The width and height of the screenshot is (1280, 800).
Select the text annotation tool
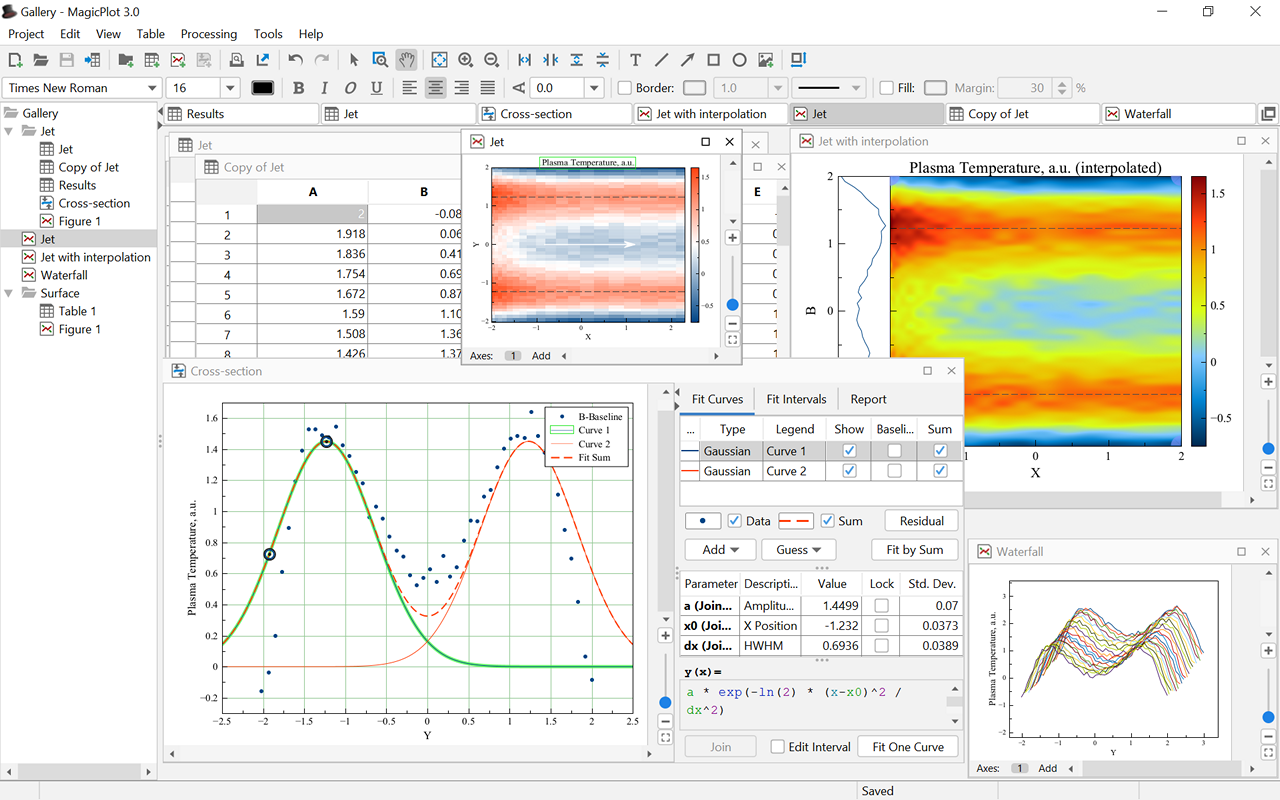point(635,60)
